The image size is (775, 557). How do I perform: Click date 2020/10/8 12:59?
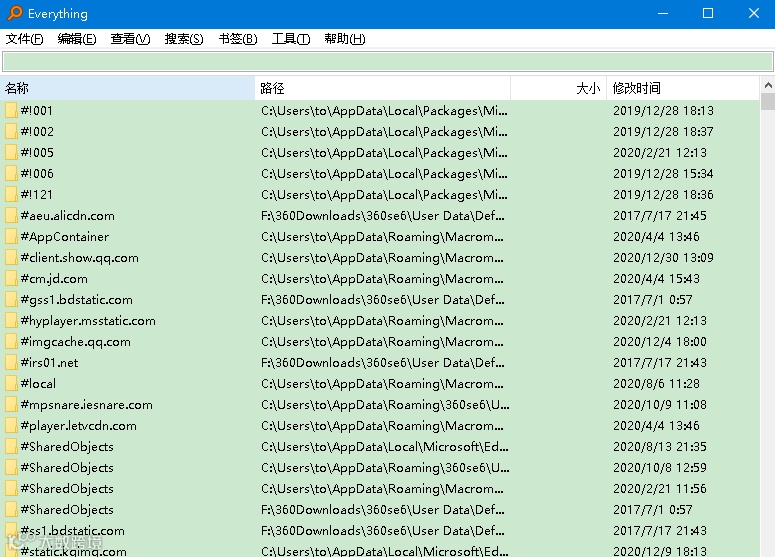click(x=660, y=468)
